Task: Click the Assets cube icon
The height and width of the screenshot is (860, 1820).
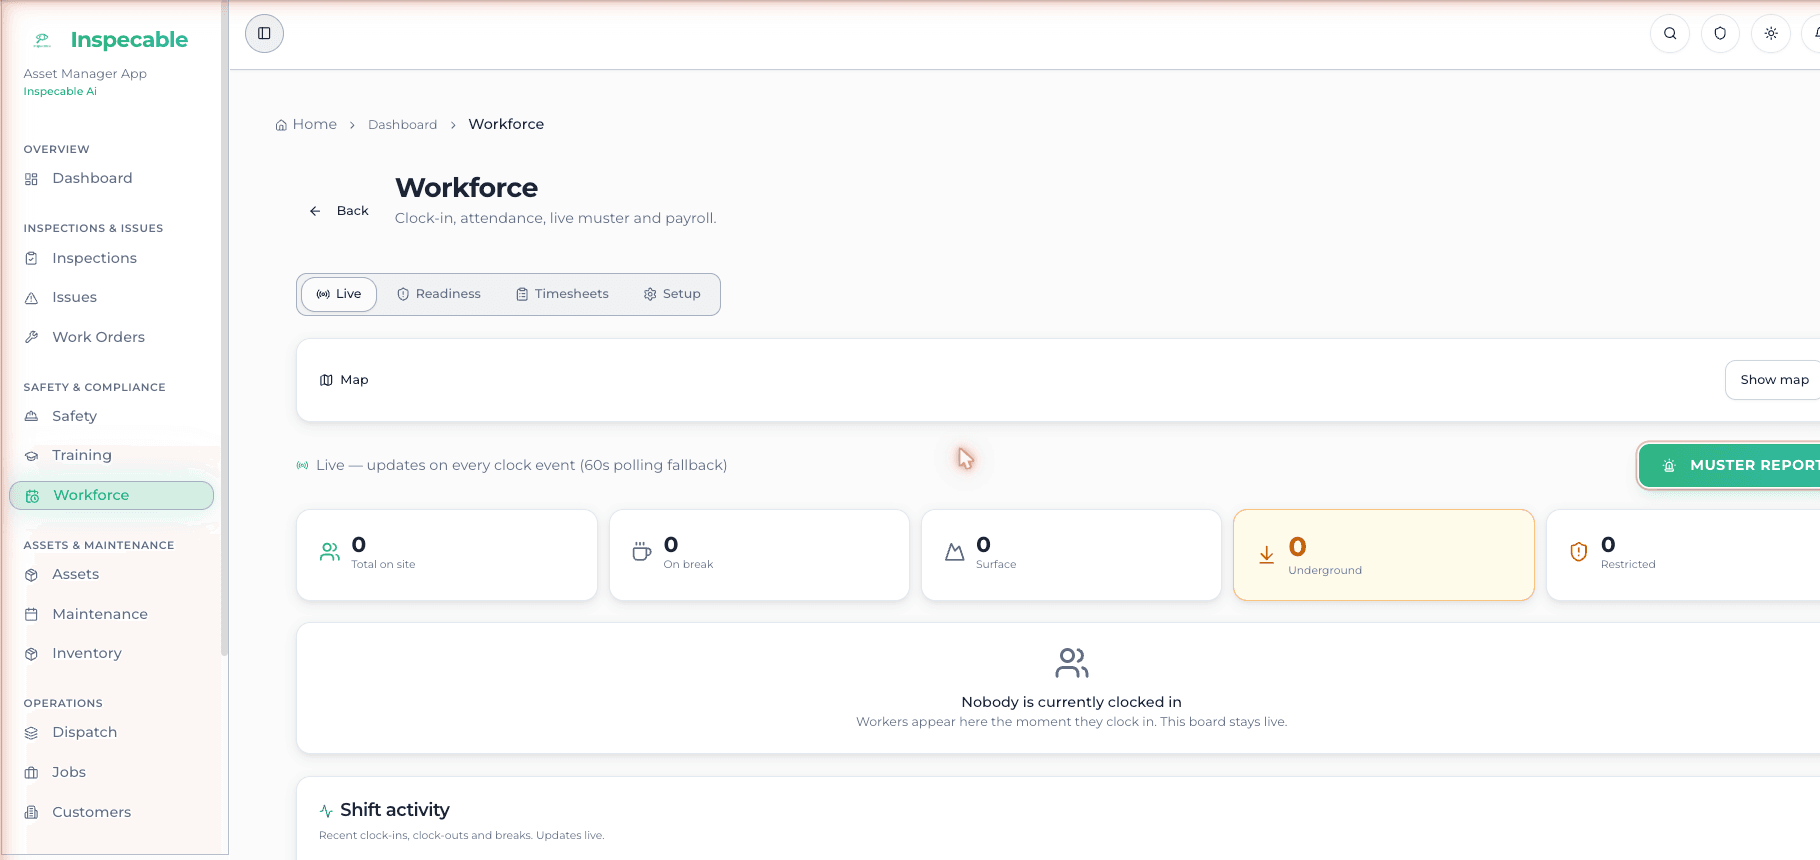Action: [31, 575]
